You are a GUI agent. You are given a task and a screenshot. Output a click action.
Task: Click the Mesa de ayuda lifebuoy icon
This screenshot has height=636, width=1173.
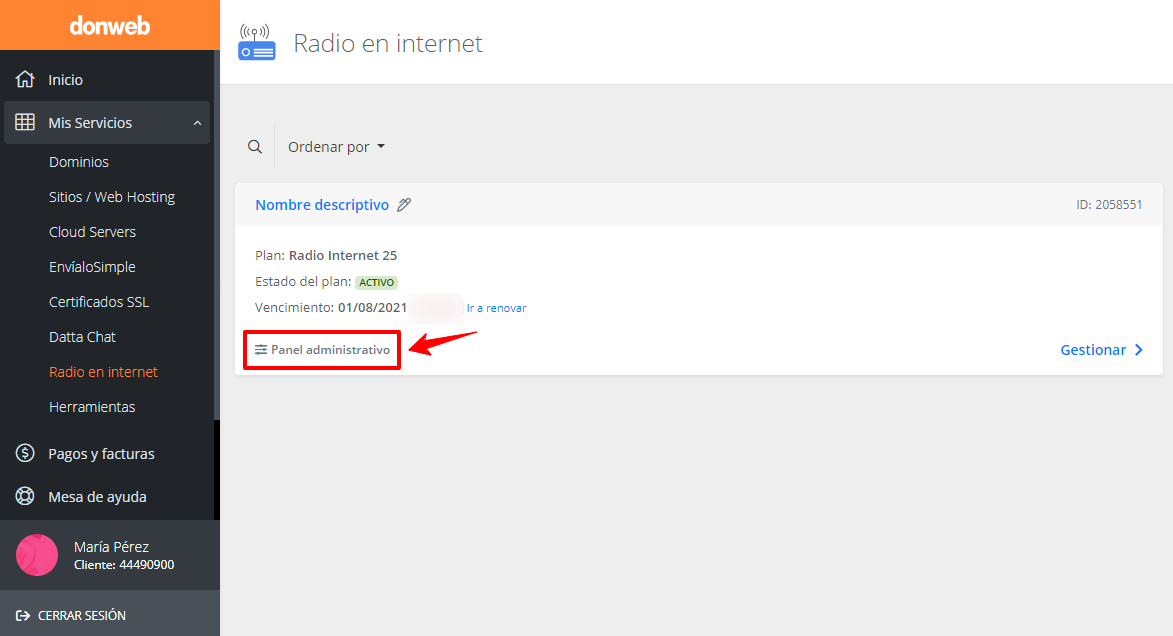25,496
